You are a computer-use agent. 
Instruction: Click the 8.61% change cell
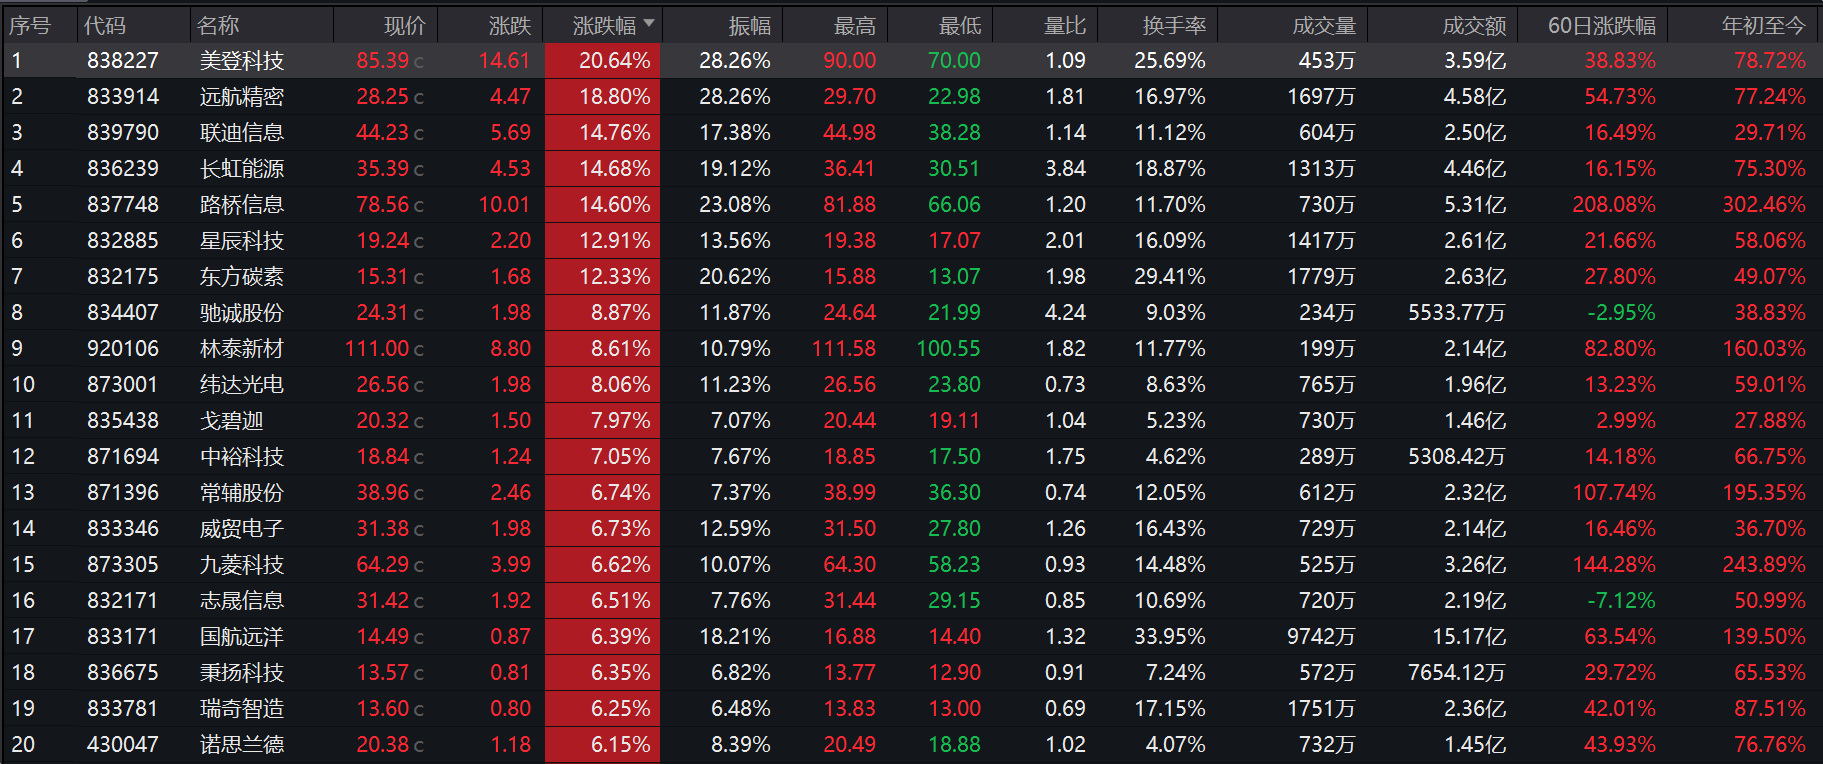pyautogui.click(x=603, y=349)
